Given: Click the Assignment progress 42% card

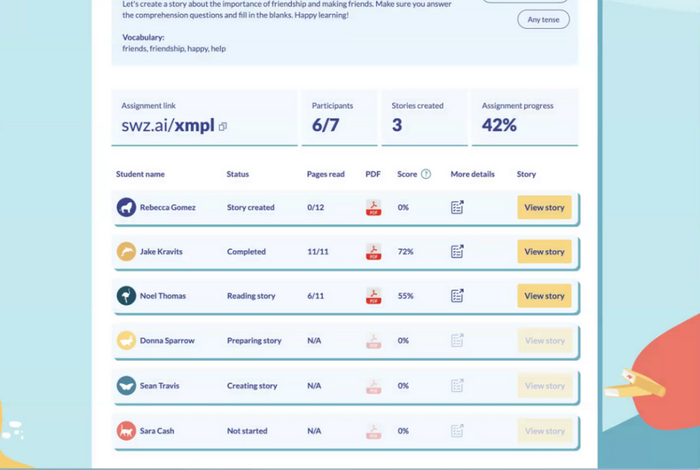Looking at the screenshot, I should click(524, 117).
